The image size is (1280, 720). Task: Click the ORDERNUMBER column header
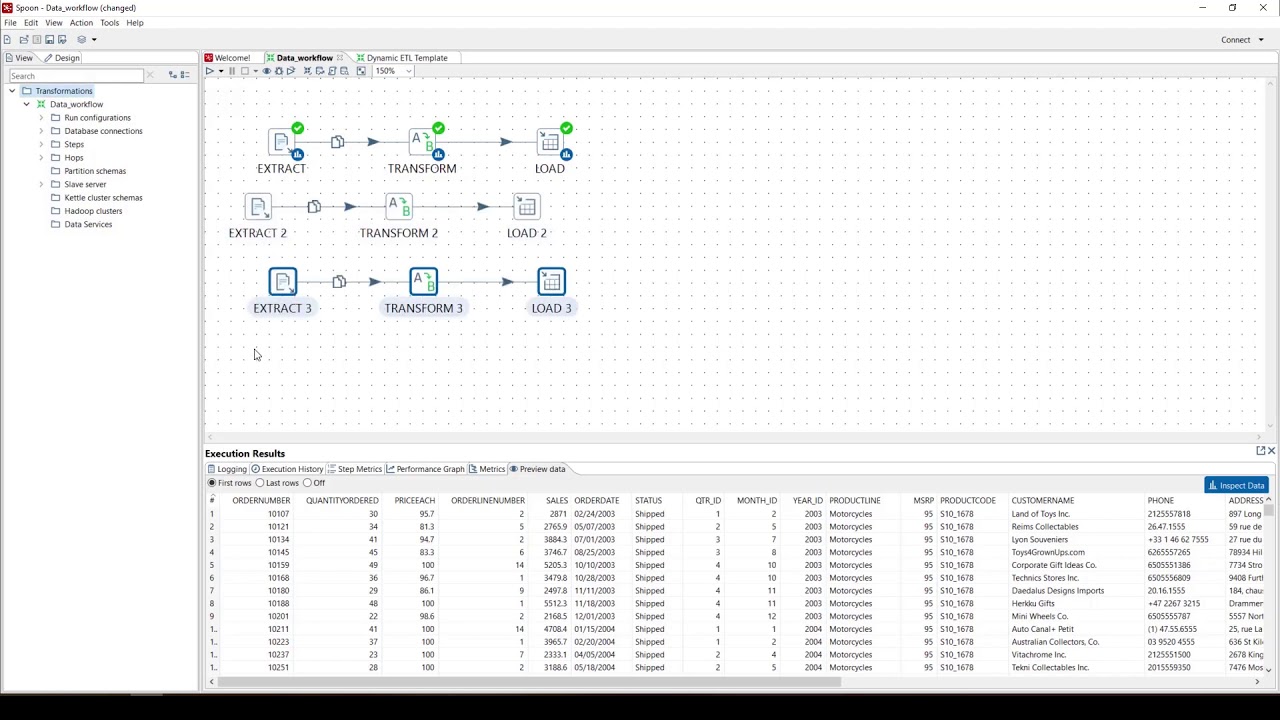tap(261, 500)
